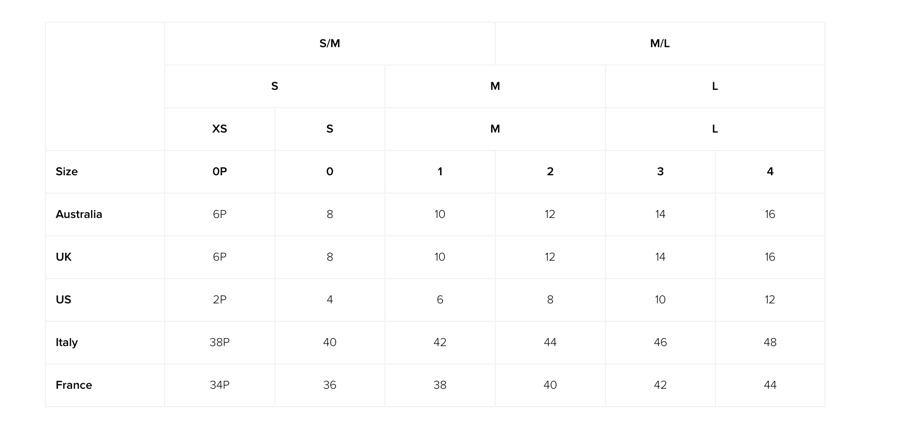
Task: Click the S/M column group header
Action: pyautogui.click(x=329, y=44)
